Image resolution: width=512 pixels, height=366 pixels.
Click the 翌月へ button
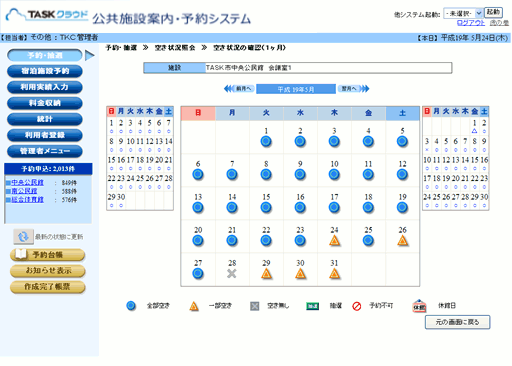tap(349, 89)
